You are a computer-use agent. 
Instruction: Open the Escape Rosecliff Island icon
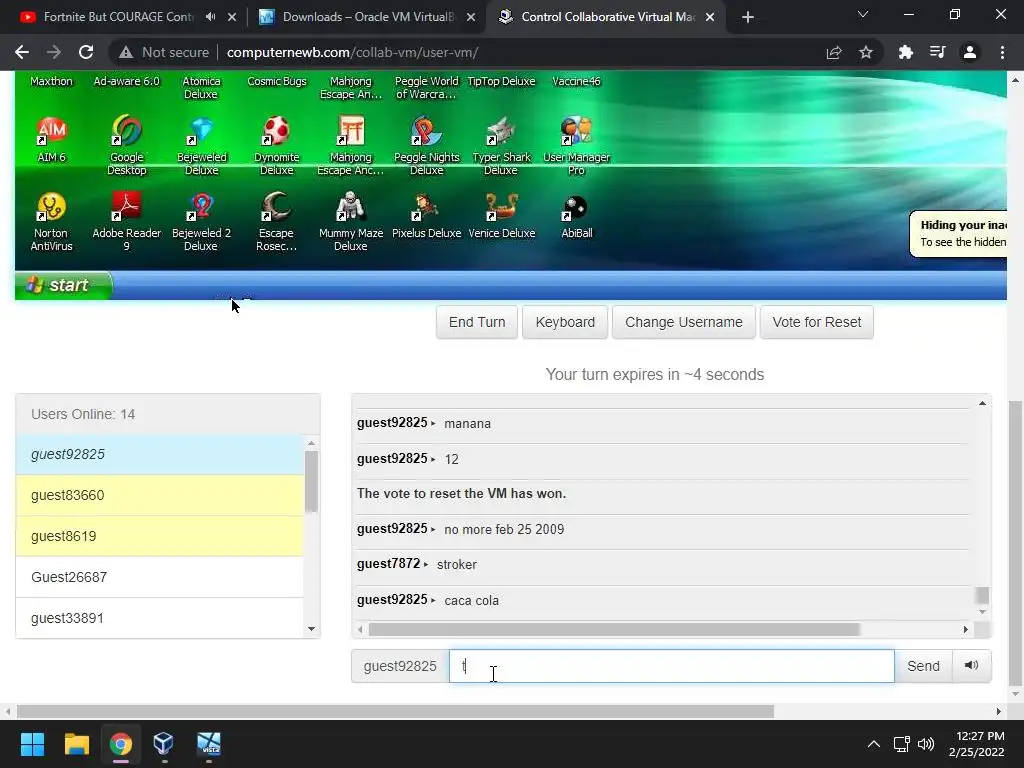(276, 221)
